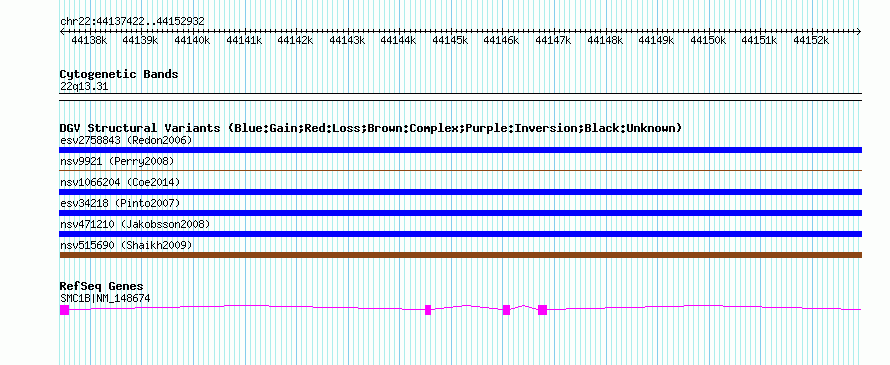890x365 pixels.
Task: Open variant nsv515690 (Shaikh2009) label
Action: point(126,245)
